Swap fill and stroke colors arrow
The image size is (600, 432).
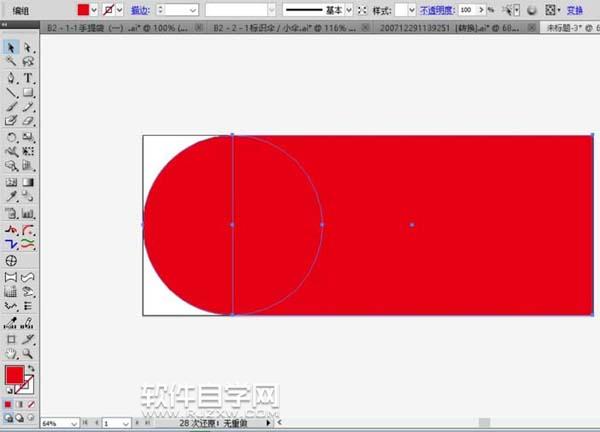33,369
